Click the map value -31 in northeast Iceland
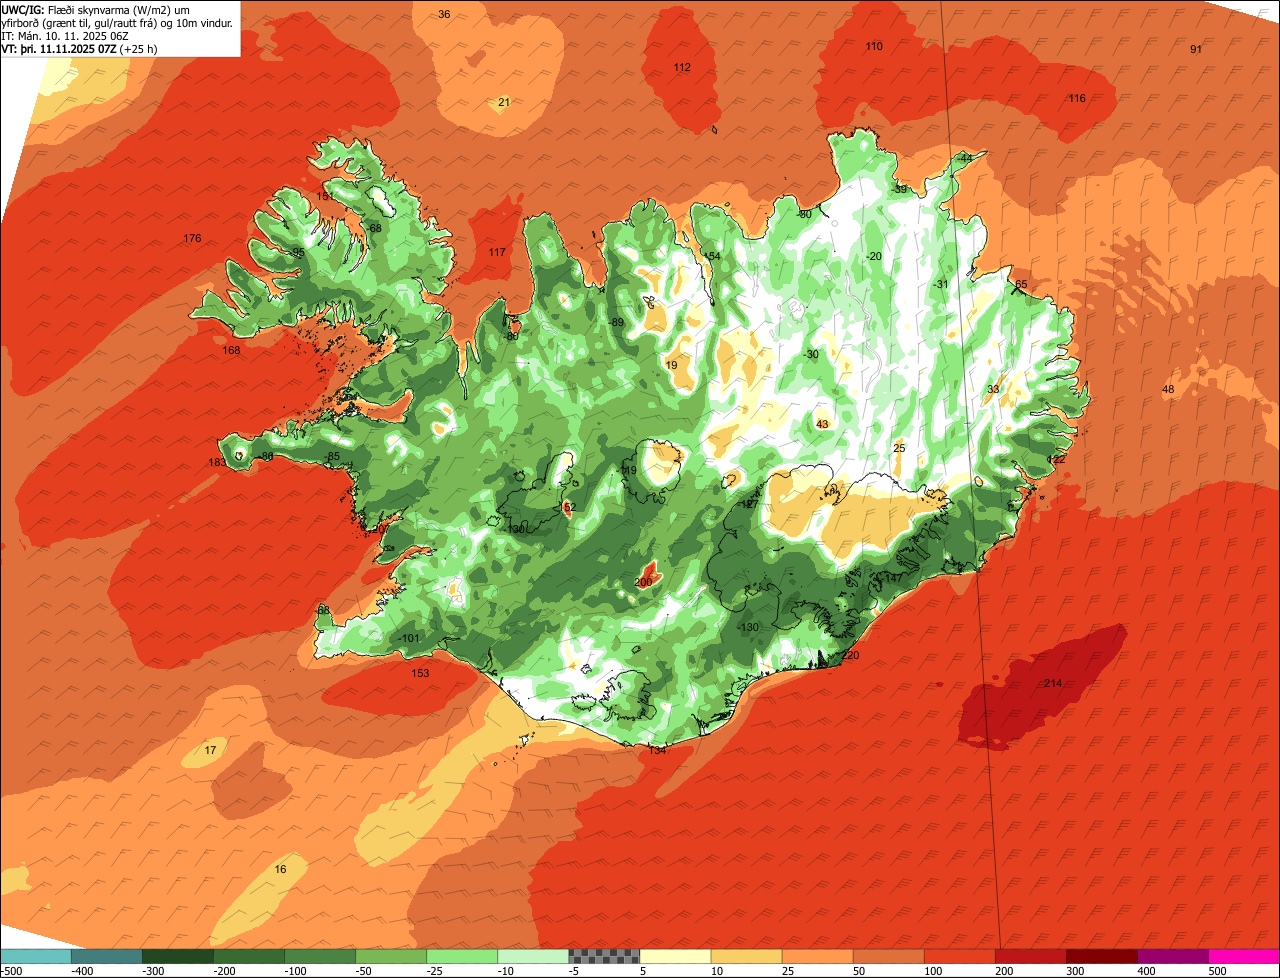 point(940,285)
